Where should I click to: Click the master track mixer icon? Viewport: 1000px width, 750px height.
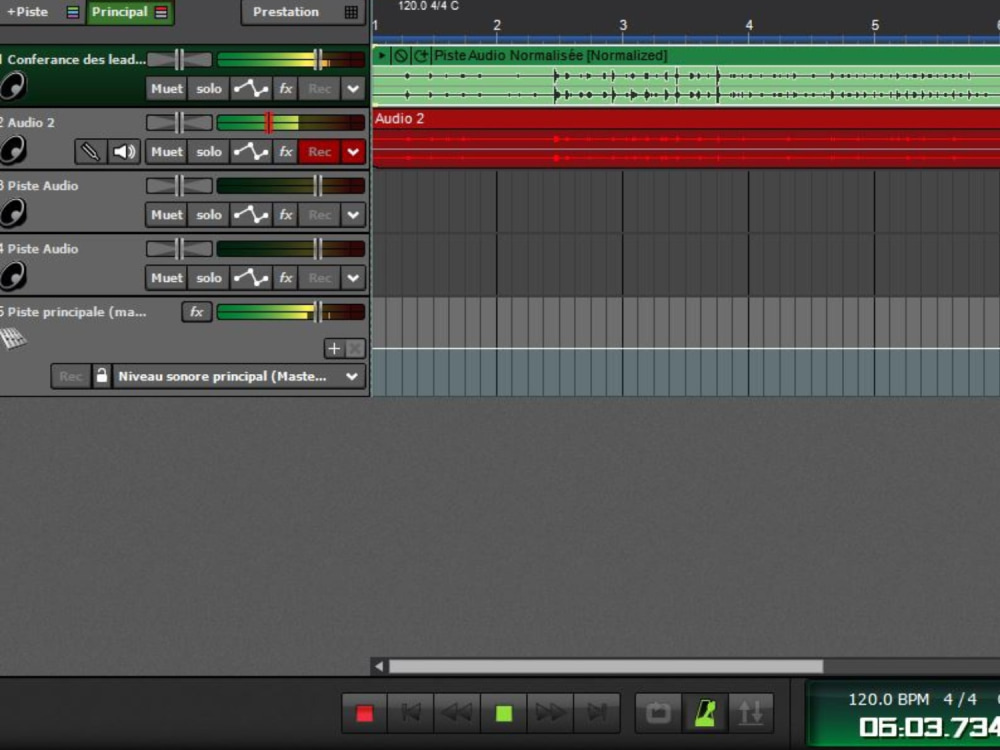pyautogui.click(x=13, y=338)
